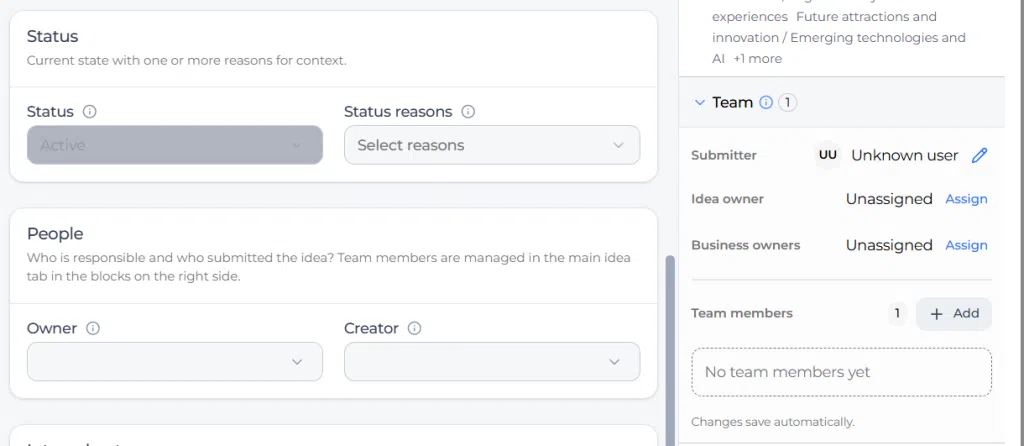Add a team member

[x=953, y=313]
